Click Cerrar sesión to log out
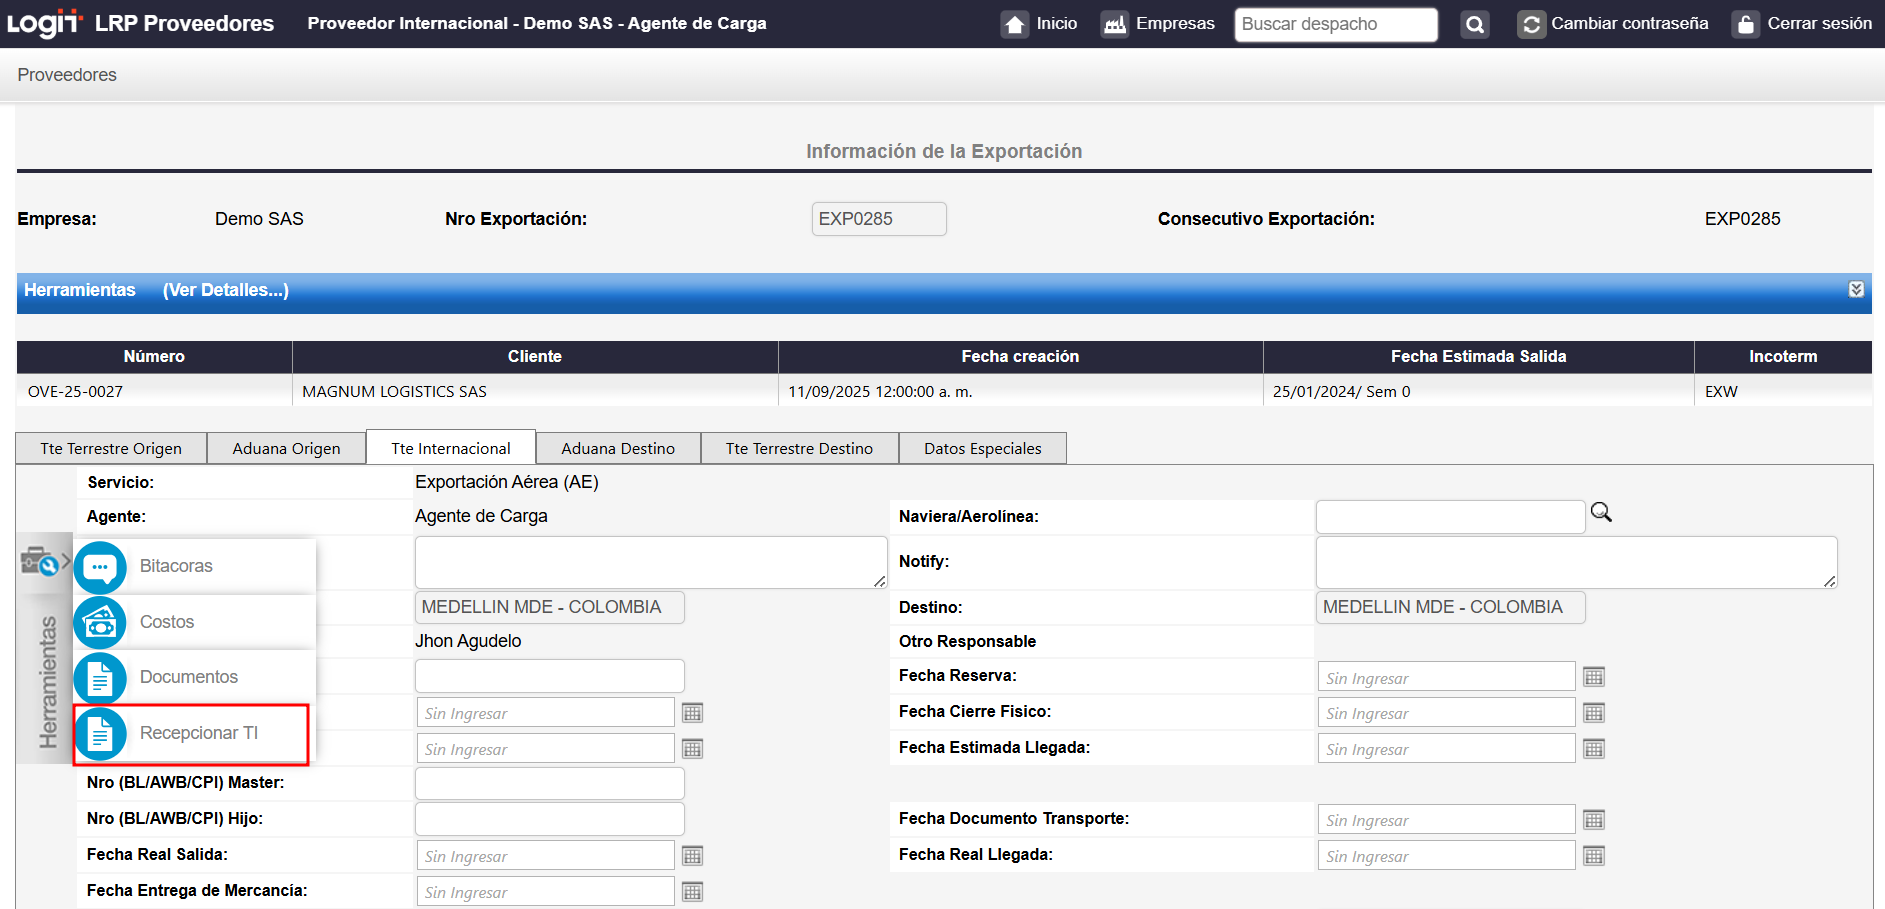Viewport: 1885px width, 909px height. (x=1804, y=24)
